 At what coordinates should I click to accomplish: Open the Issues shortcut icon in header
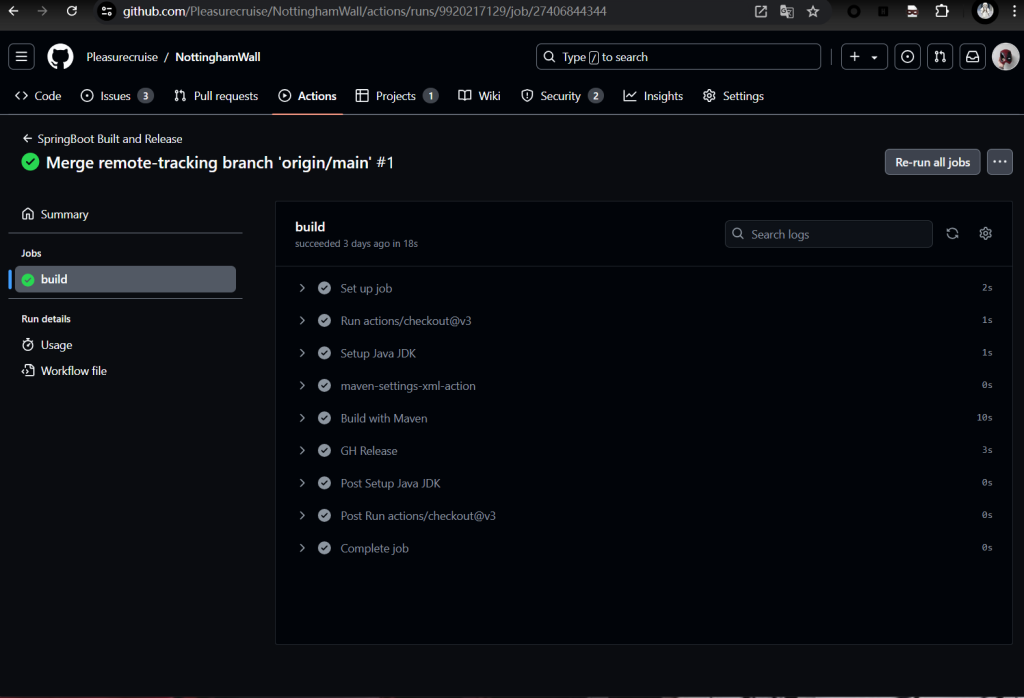tap(907, 57)
